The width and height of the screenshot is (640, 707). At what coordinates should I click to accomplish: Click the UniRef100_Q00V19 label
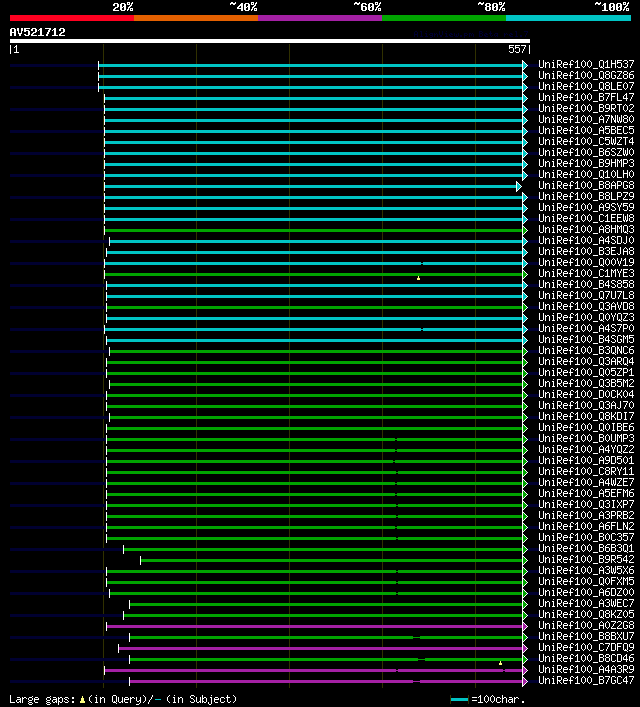click(x=586, y=262)
